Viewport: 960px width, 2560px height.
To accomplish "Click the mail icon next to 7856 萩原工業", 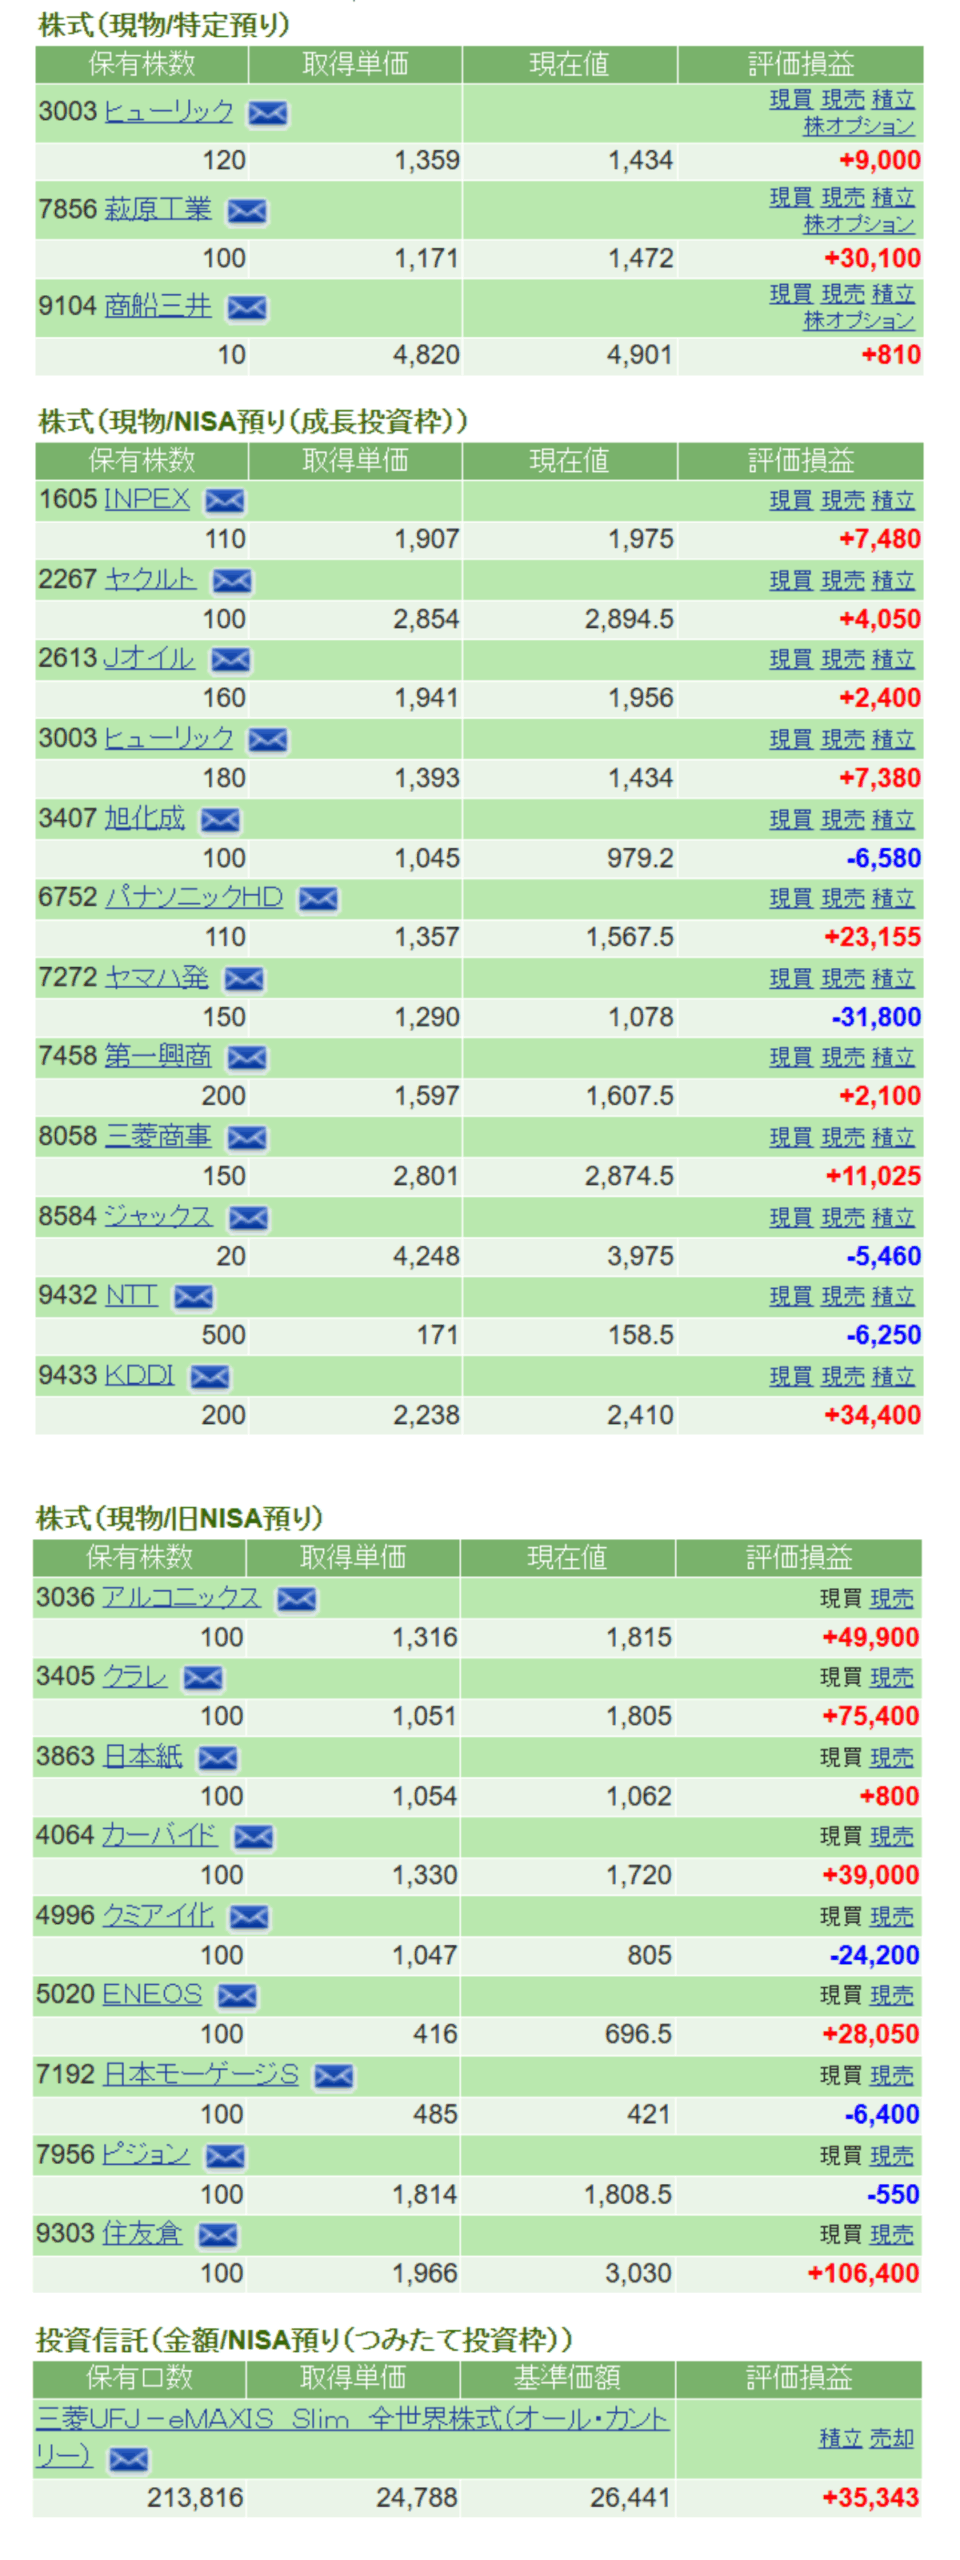I will click(x=247, y=211).
